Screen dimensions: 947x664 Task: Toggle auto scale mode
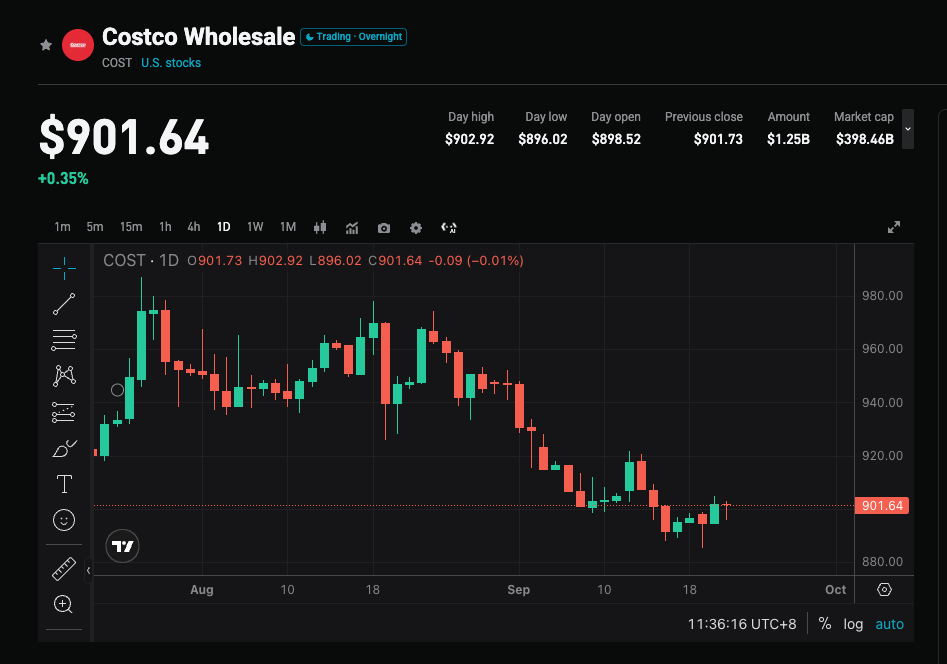point(890,624)
